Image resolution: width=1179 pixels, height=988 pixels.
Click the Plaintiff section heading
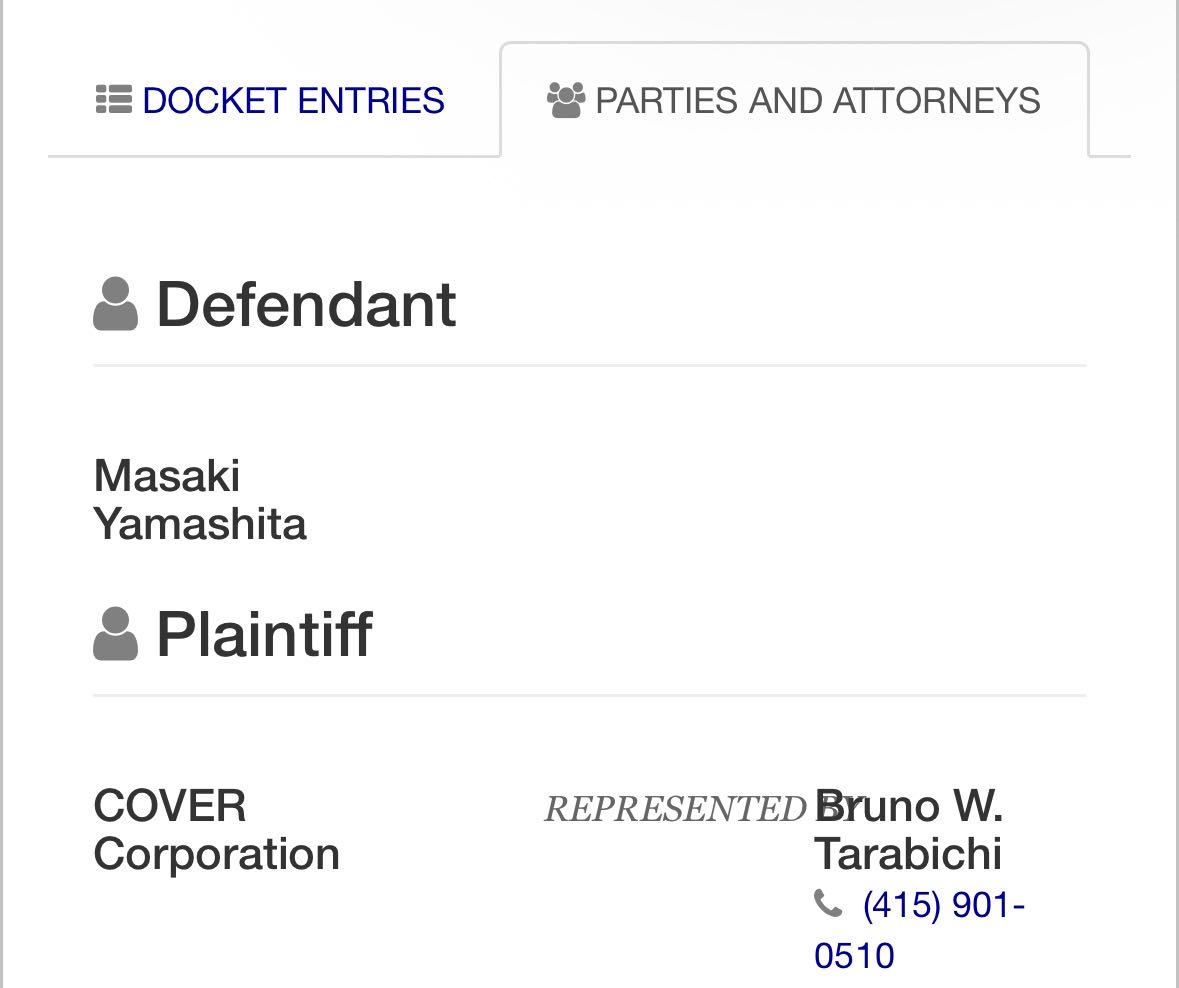coord(264,634)
